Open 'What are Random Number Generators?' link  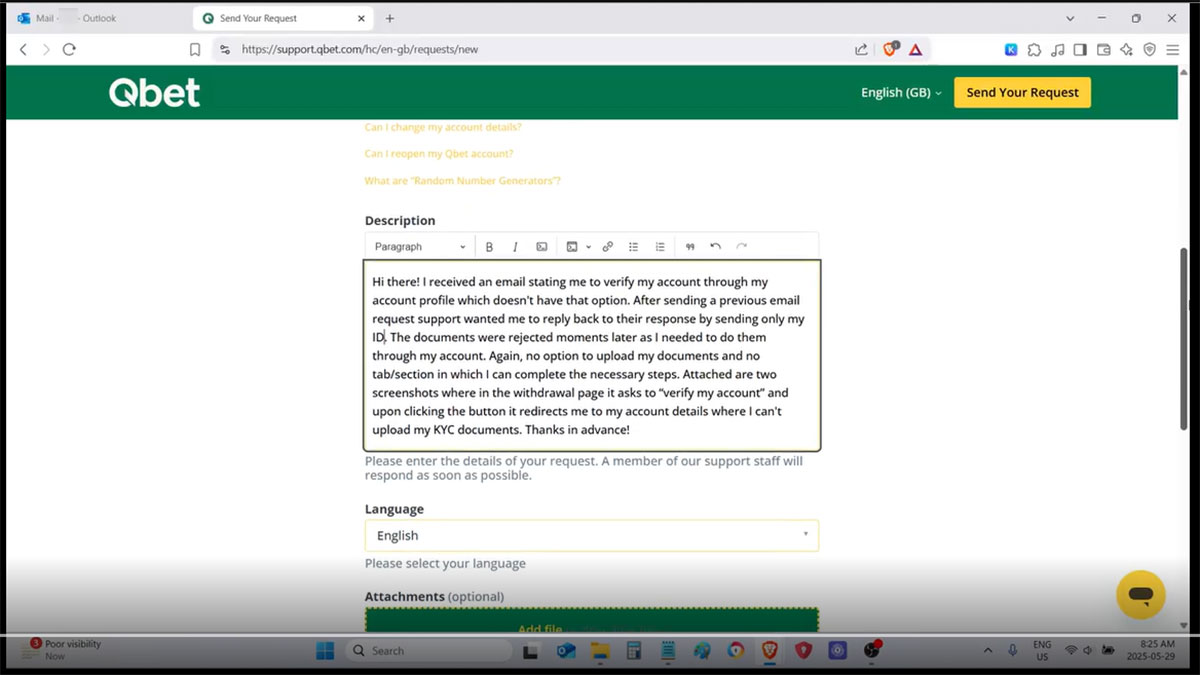(x=462, y=181)
